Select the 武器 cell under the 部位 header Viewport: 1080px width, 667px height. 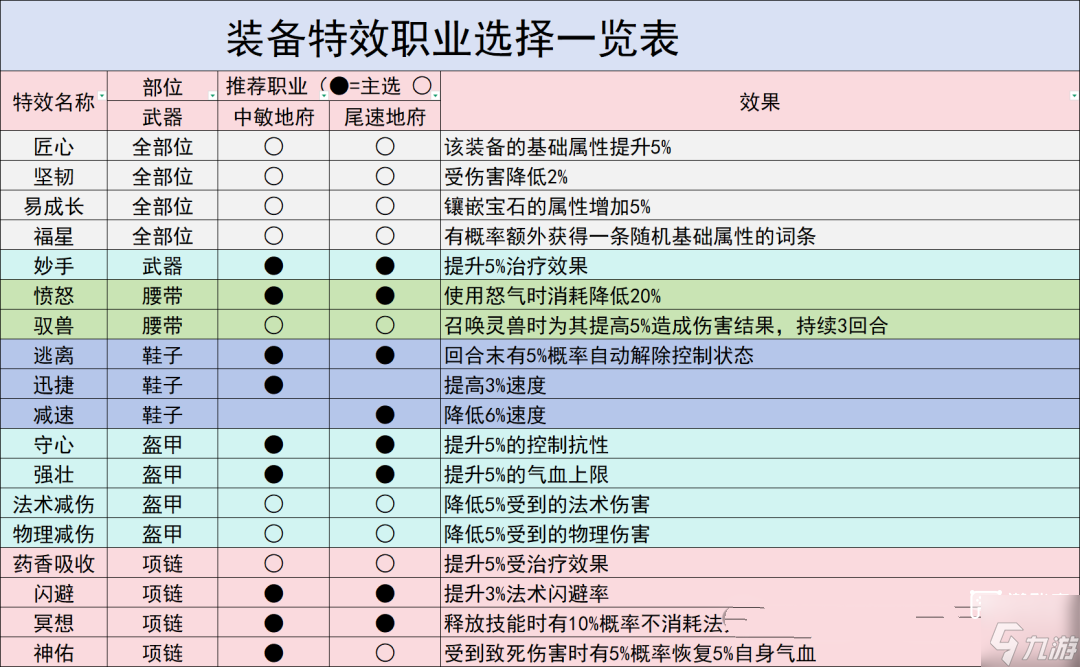pyautogui.click(x=163, y=116)
